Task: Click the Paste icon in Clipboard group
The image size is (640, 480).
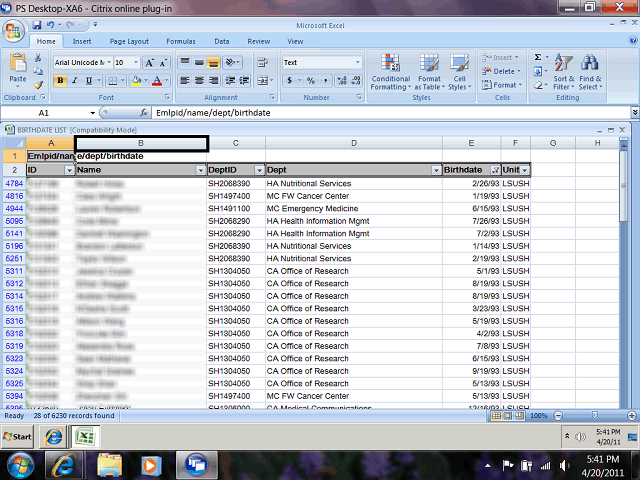Action: (x=18, y=66)
